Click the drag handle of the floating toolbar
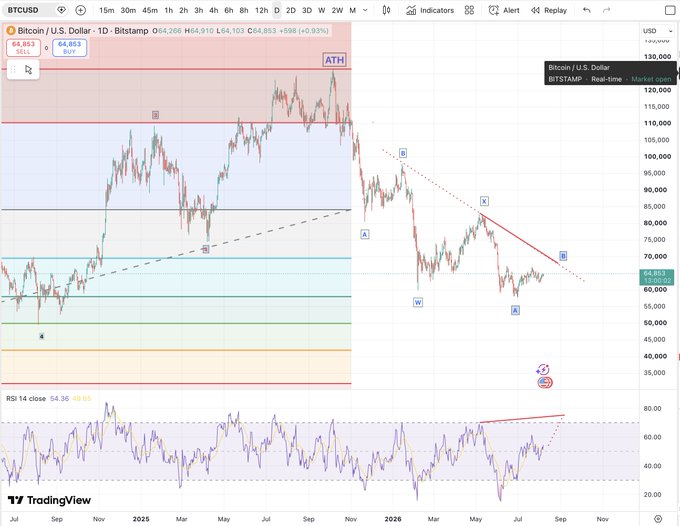Screen dimensions: 680x526 coord(13,69)
